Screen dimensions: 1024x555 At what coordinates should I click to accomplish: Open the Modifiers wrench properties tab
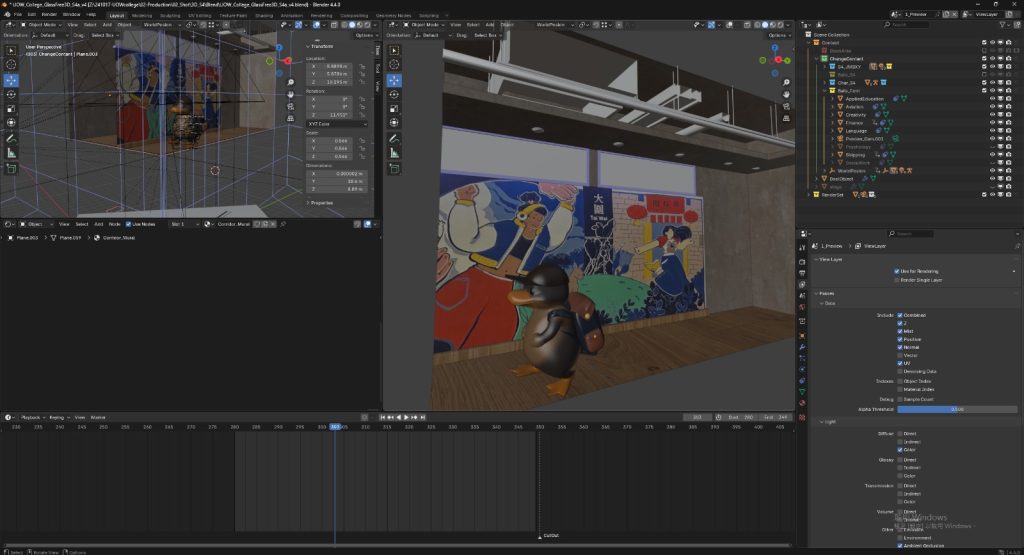(x=802, y=347)
